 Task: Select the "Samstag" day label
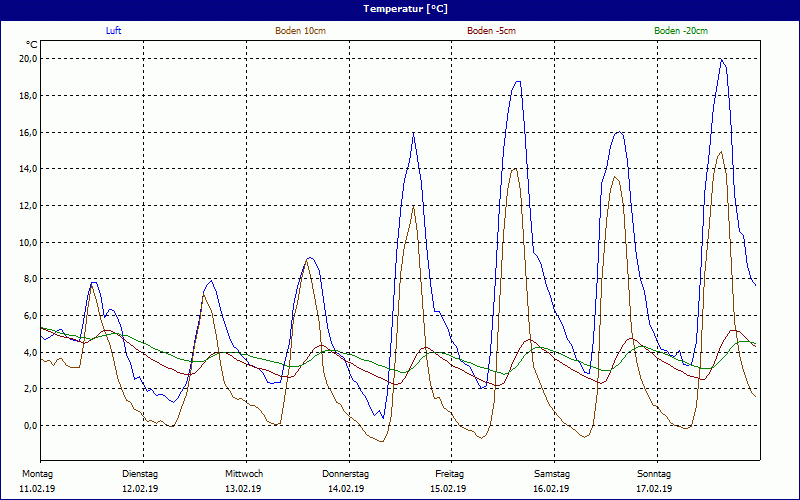(552, 473)
